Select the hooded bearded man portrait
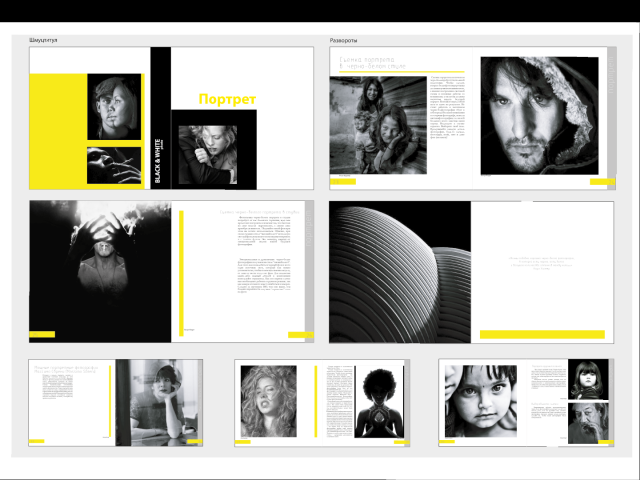The width and height of the screenshot is (640, 480). point(540,116)
